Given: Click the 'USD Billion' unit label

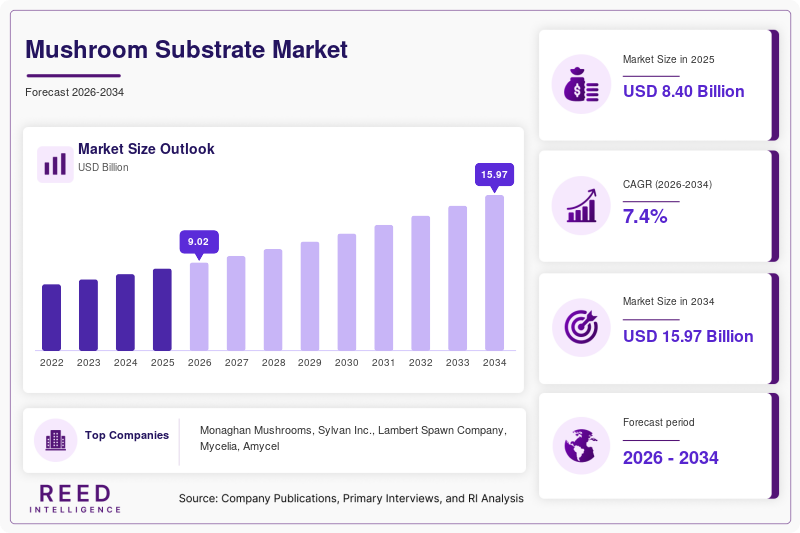Looking at the screenshot, I should (x=103, y=167).
